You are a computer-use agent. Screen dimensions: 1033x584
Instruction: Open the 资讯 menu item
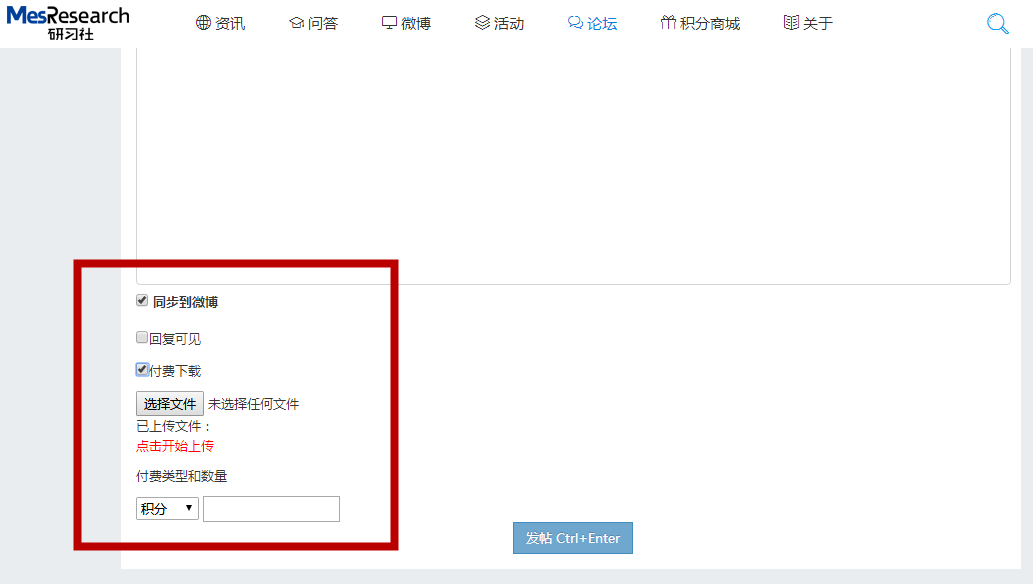(221, 23)
